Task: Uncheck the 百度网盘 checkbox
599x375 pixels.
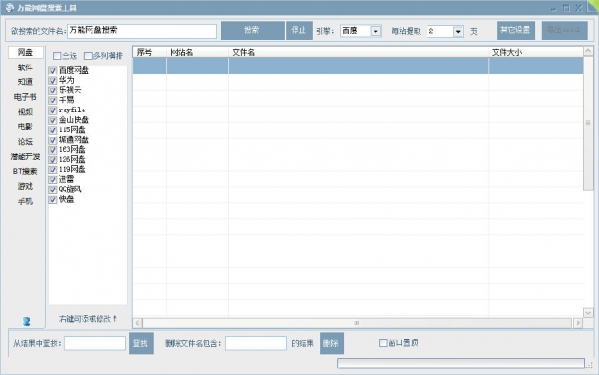Action: tap(53, 71)
